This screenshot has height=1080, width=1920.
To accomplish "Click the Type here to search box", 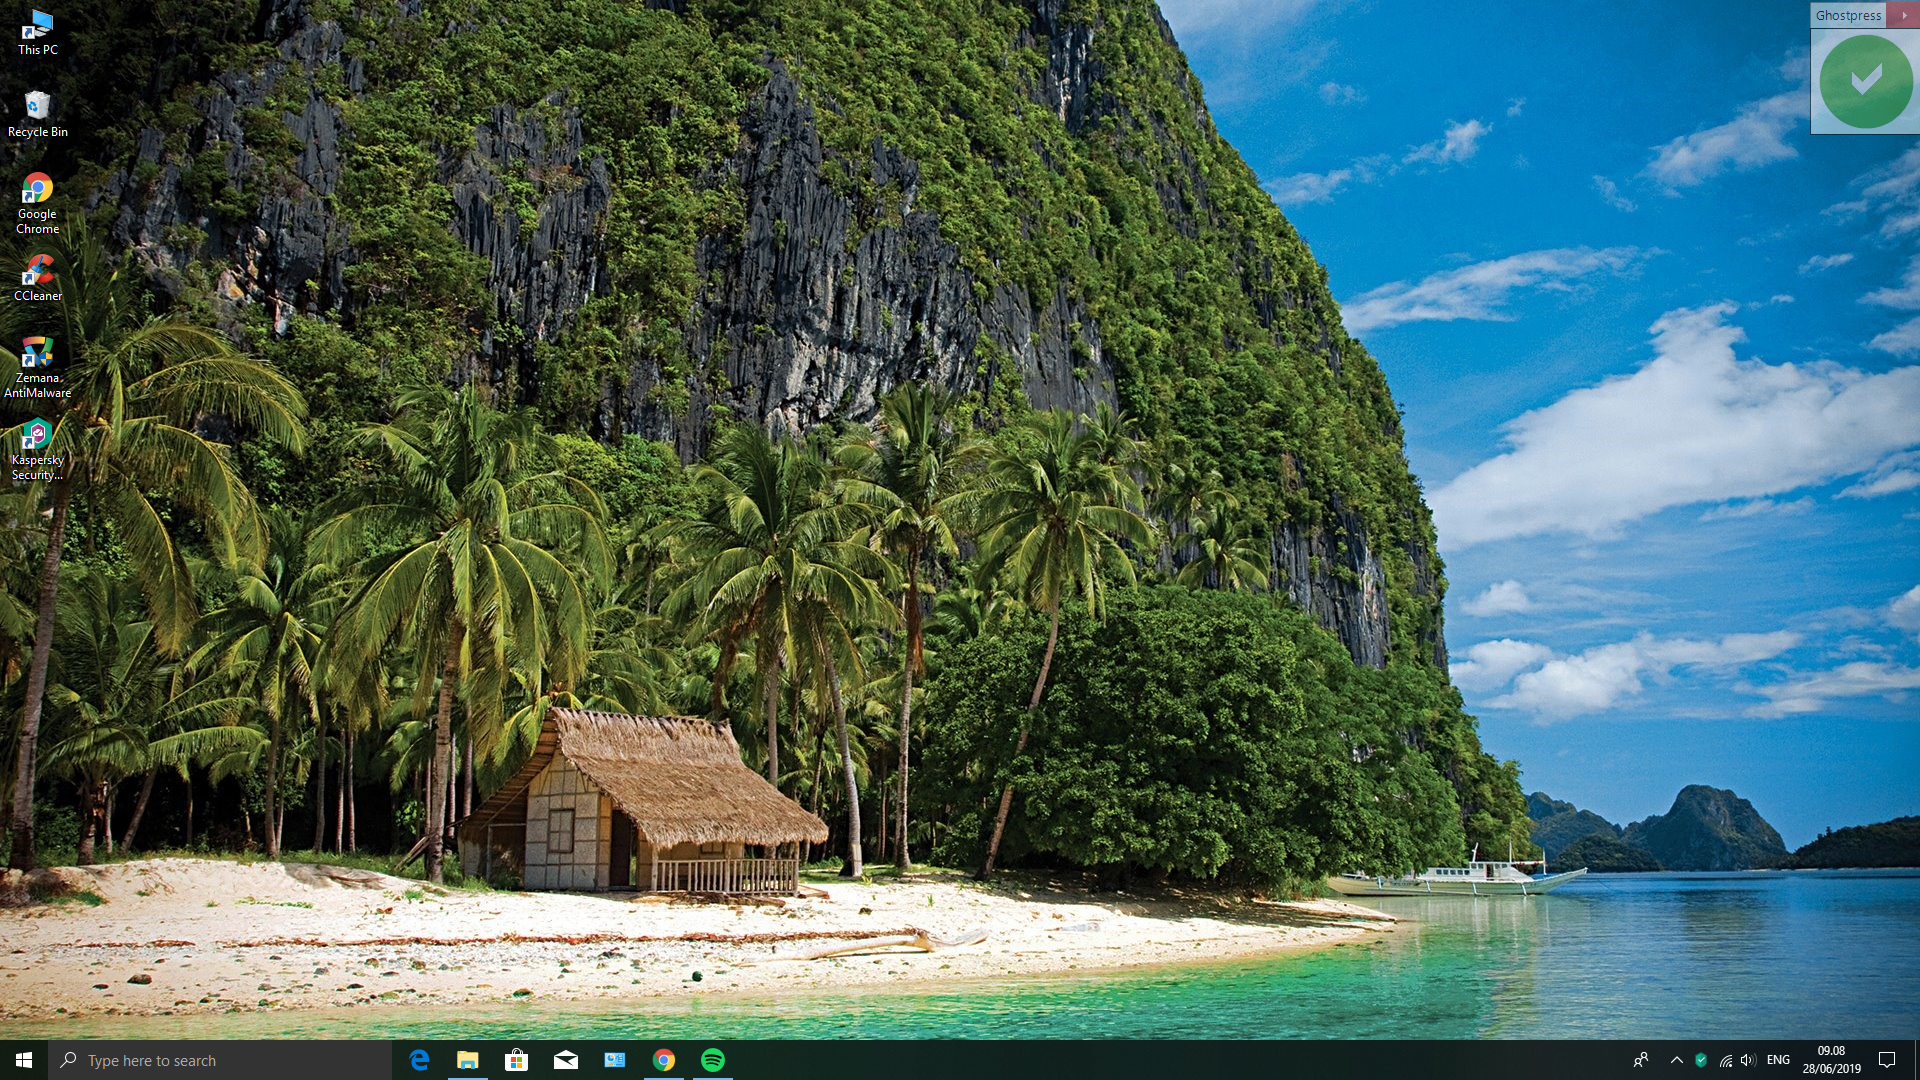I will click(220, 1060).
